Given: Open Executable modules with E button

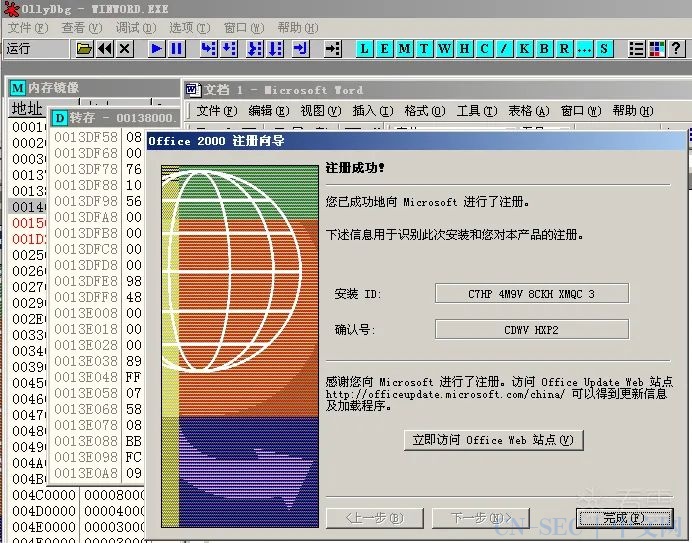Looking at the screenshot, I should pos(384,49).
